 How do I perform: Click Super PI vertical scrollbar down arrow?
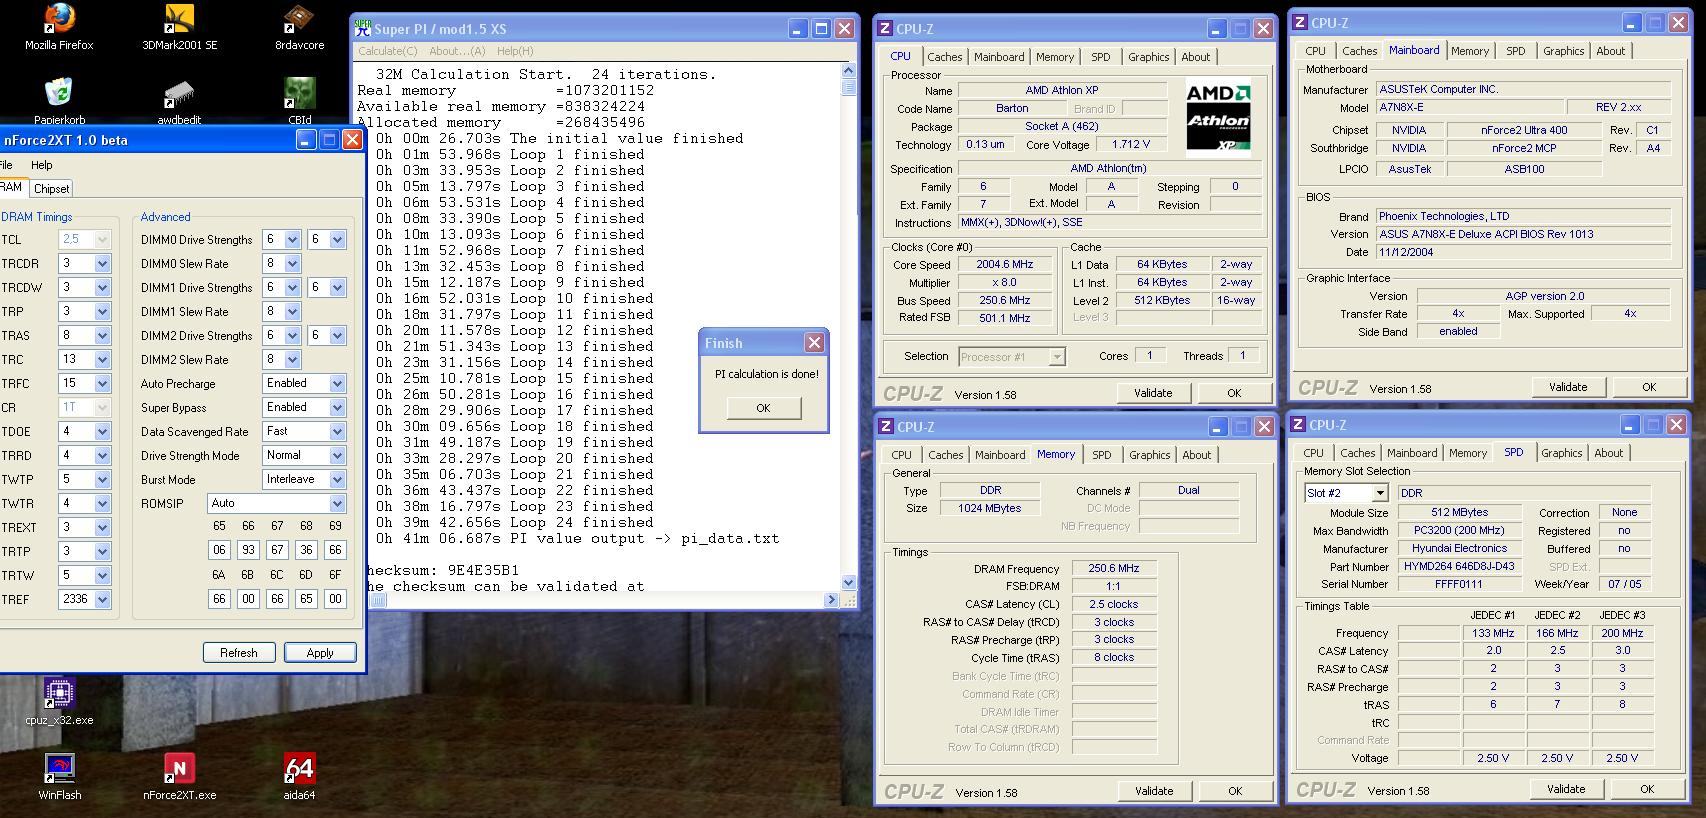(849, 583)
